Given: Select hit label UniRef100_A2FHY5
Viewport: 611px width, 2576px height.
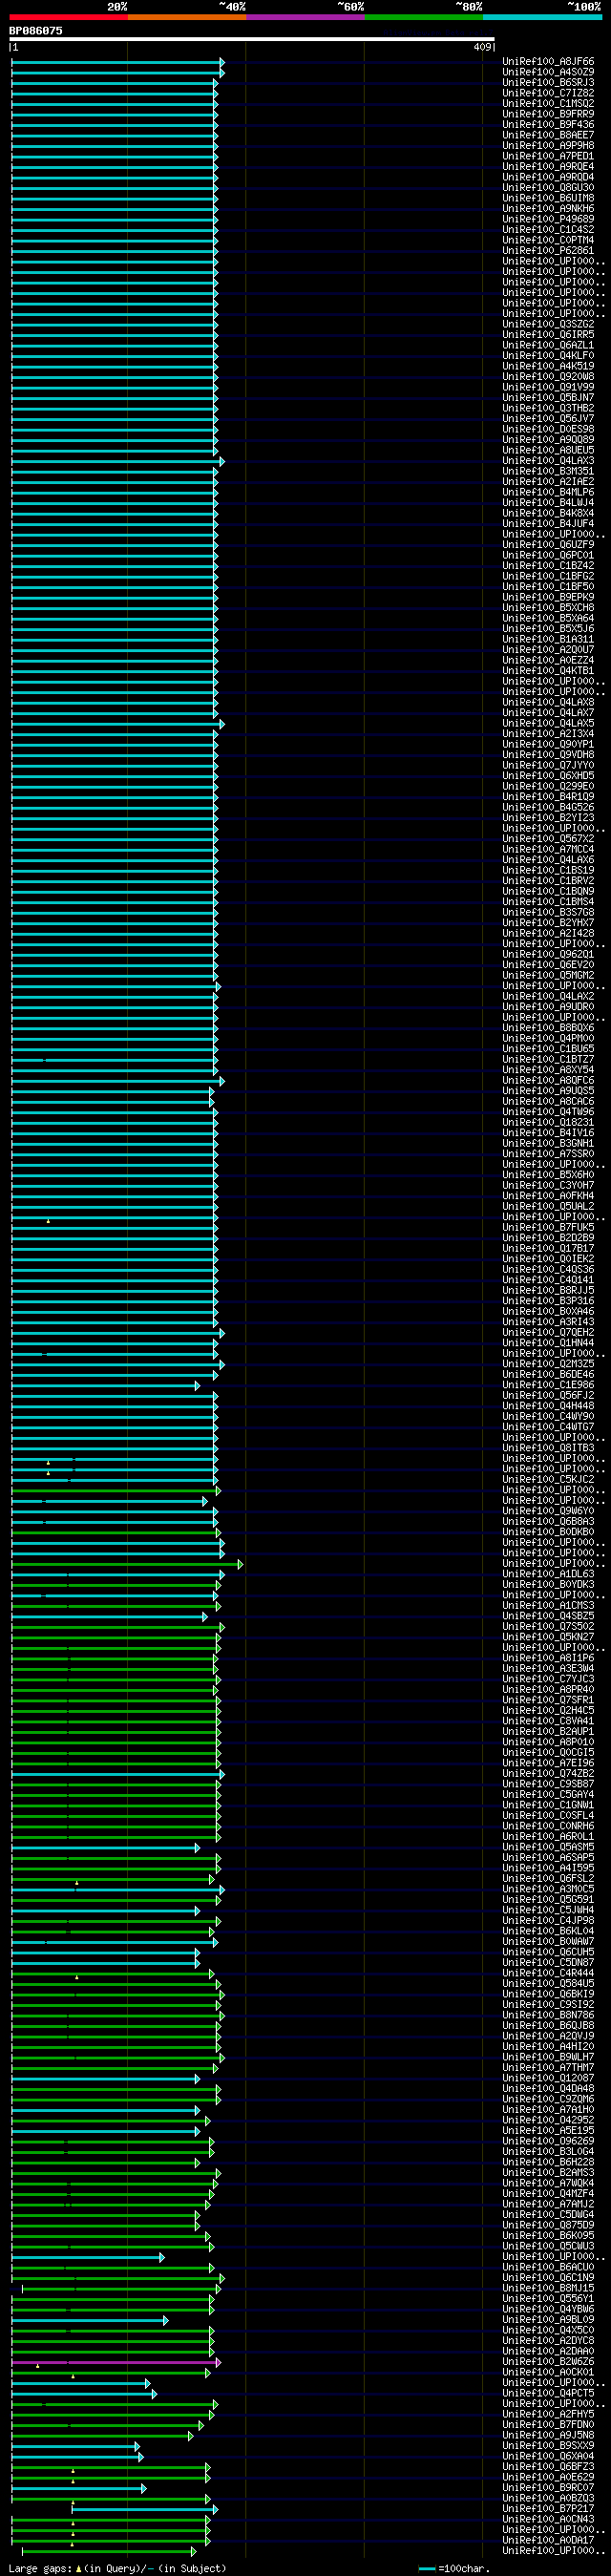Looking at the screenshot, I should coord(548,2414).
